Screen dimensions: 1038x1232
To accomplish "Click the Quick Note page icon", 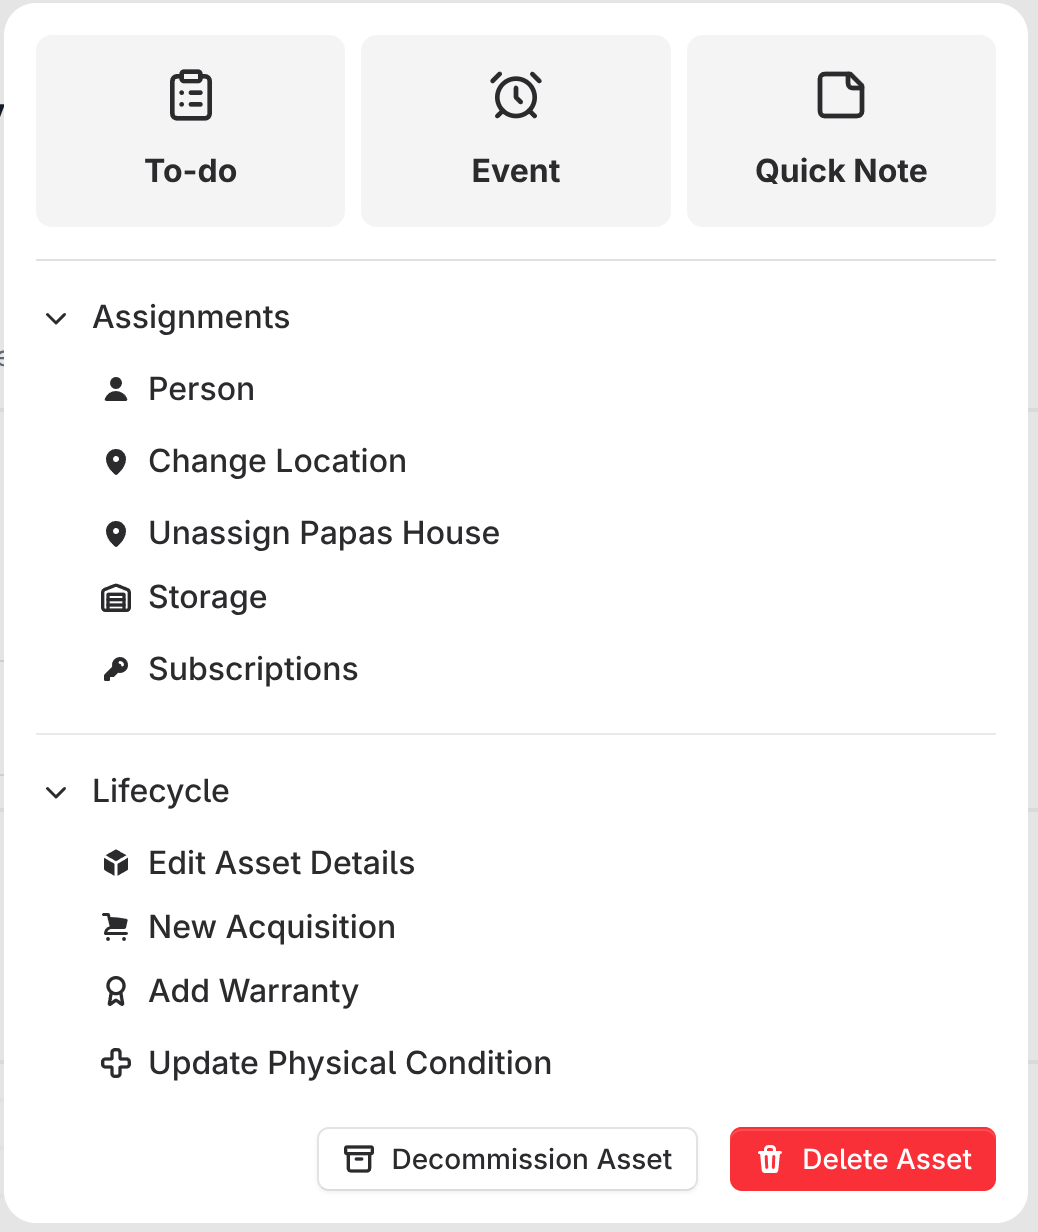I will tap(841, 96).
